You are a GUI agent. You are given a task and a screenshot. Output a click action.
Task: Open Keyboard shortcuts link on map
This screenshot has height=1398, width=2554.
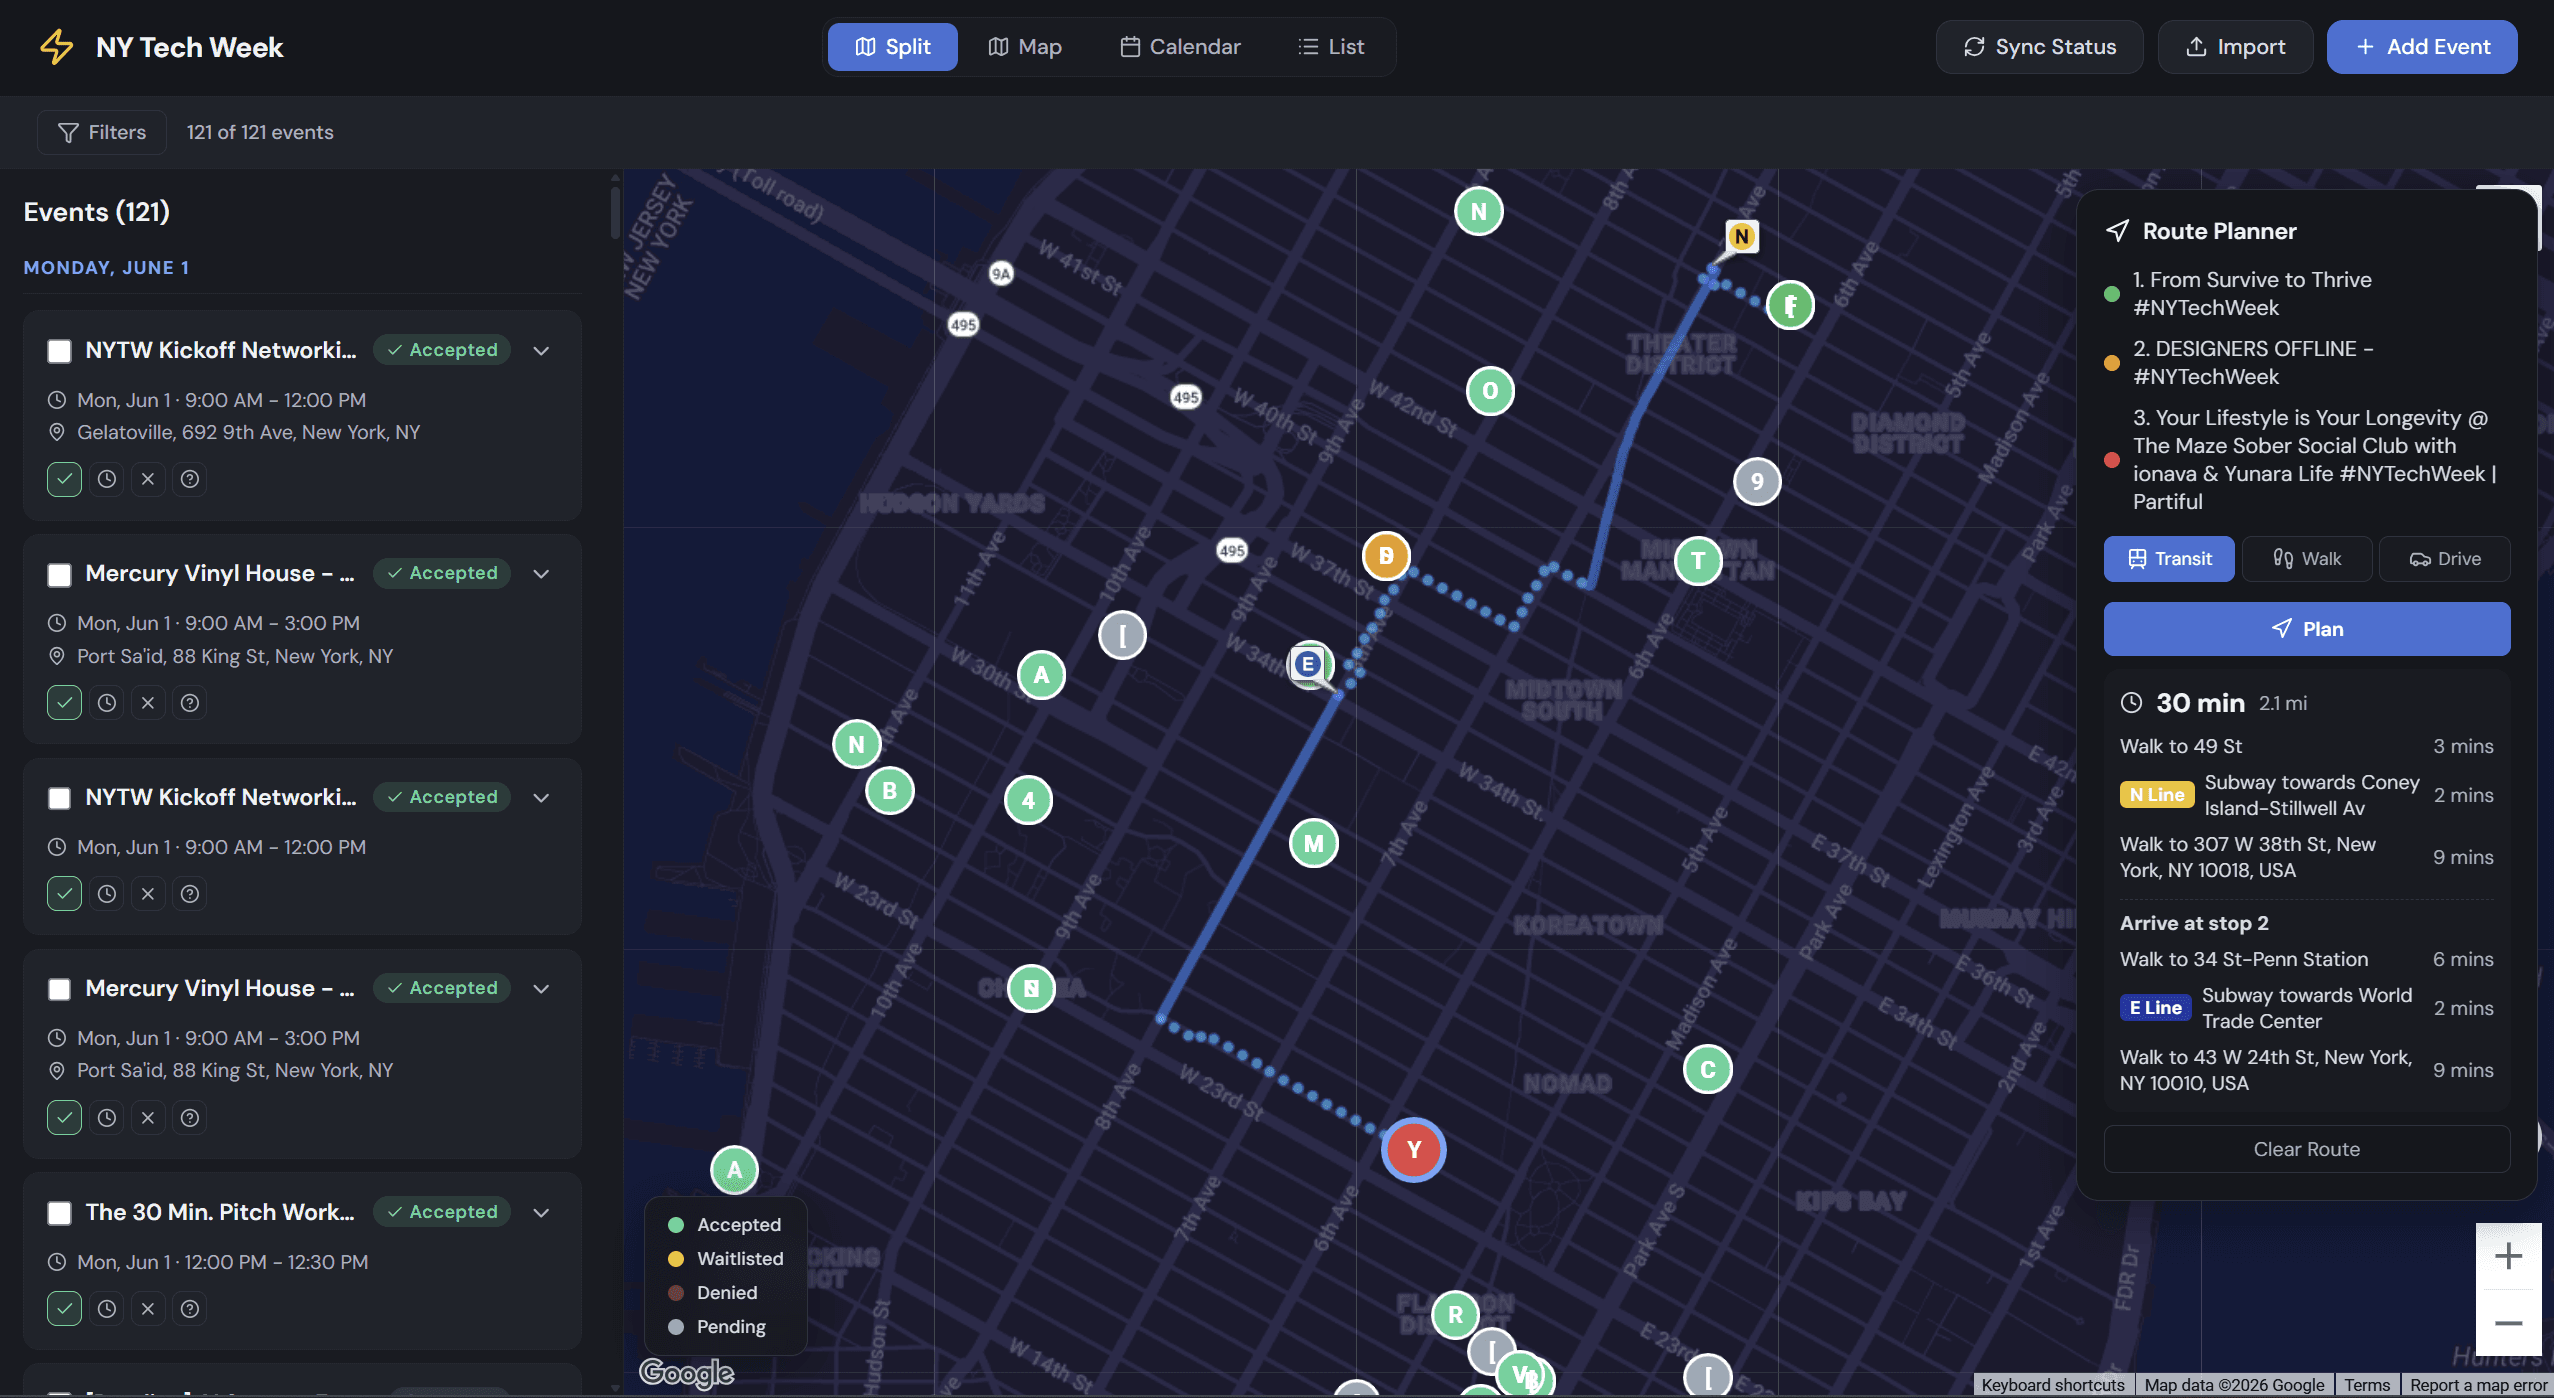[2053, 1385]
